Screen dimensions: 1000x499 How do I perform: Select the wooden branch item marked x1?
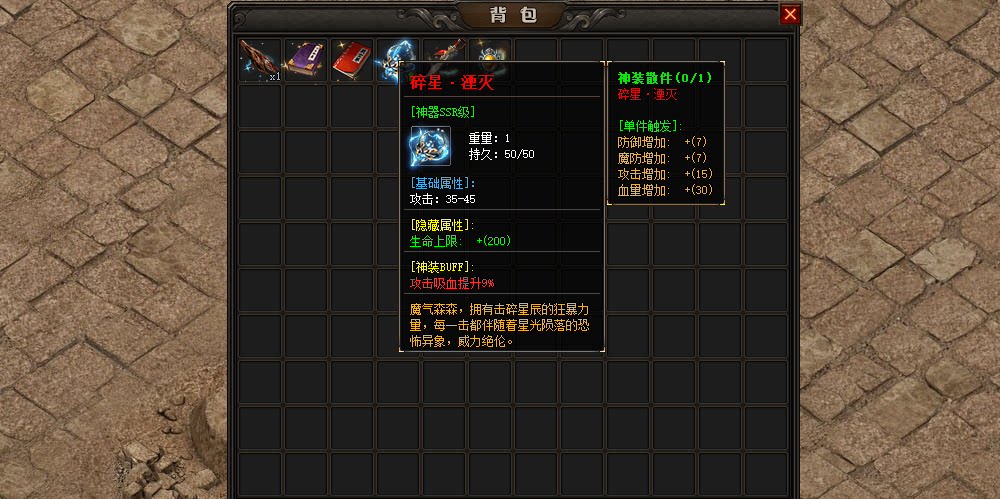(260, 61)
